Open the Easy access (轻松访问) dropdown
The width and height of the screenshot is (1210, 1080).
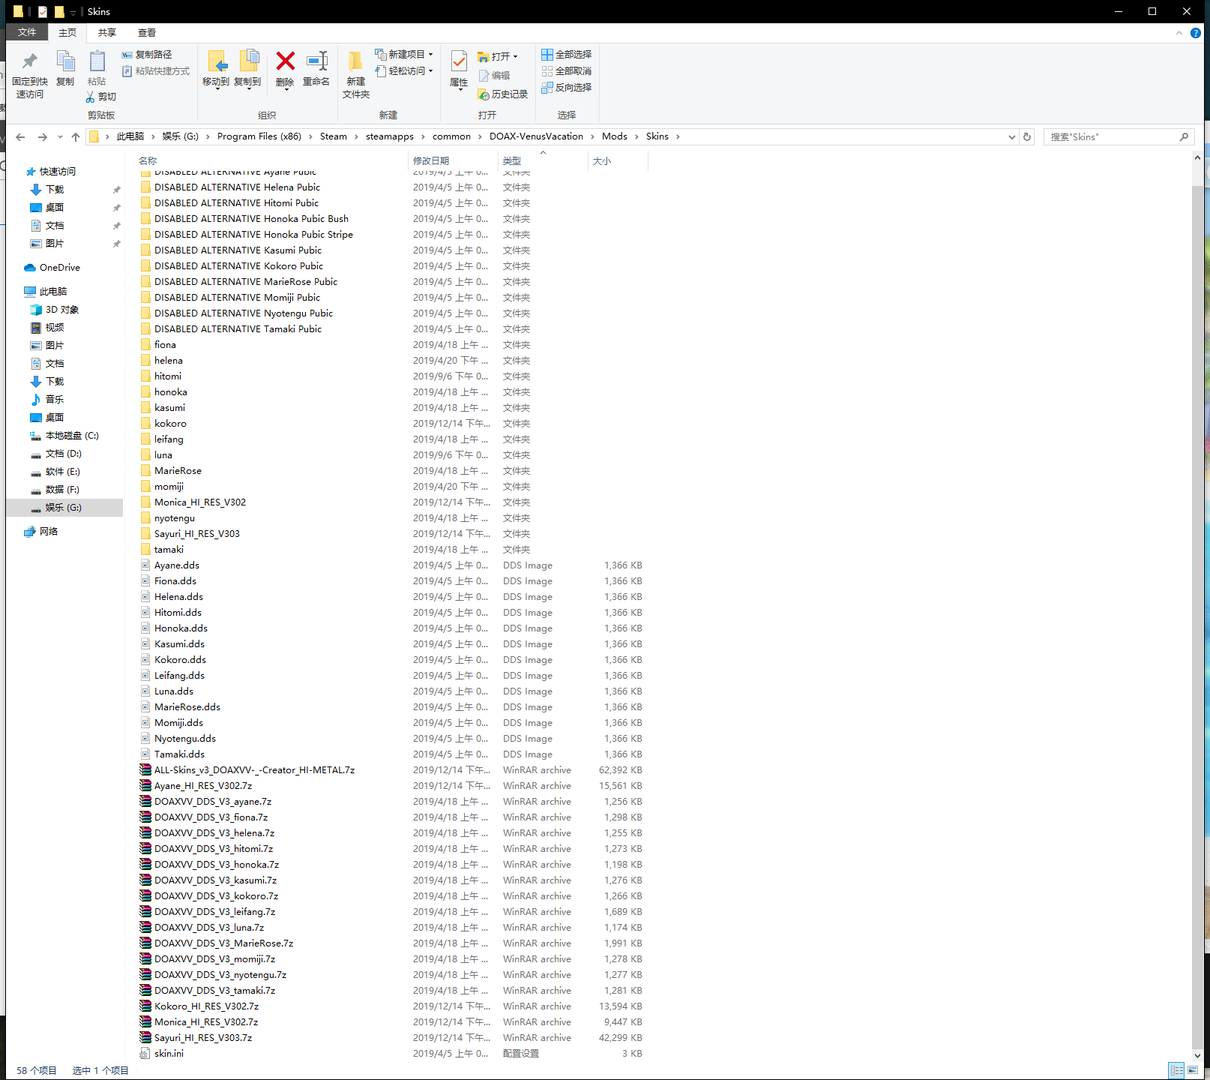pos(404,71)
